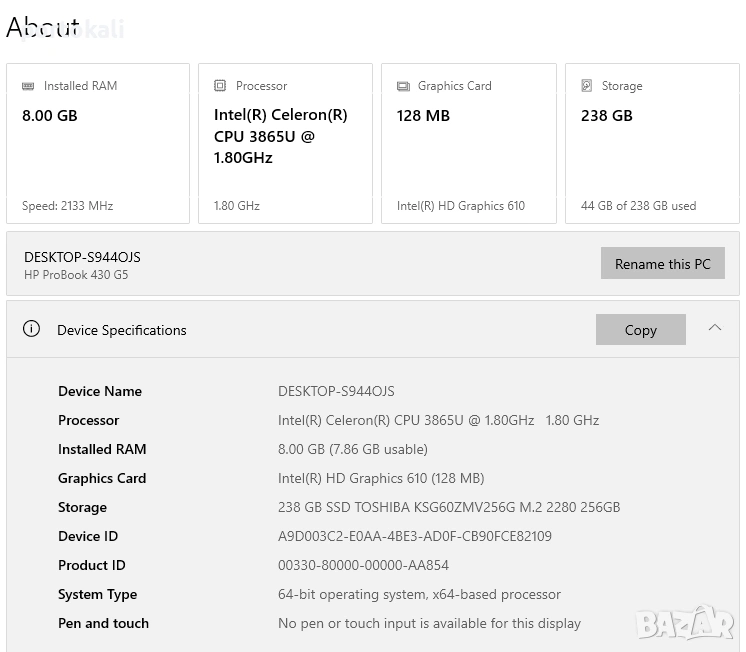Click the Storage drive icon
Image resolution: width=746 pixels, height=652 pixels.
(587, 86)
